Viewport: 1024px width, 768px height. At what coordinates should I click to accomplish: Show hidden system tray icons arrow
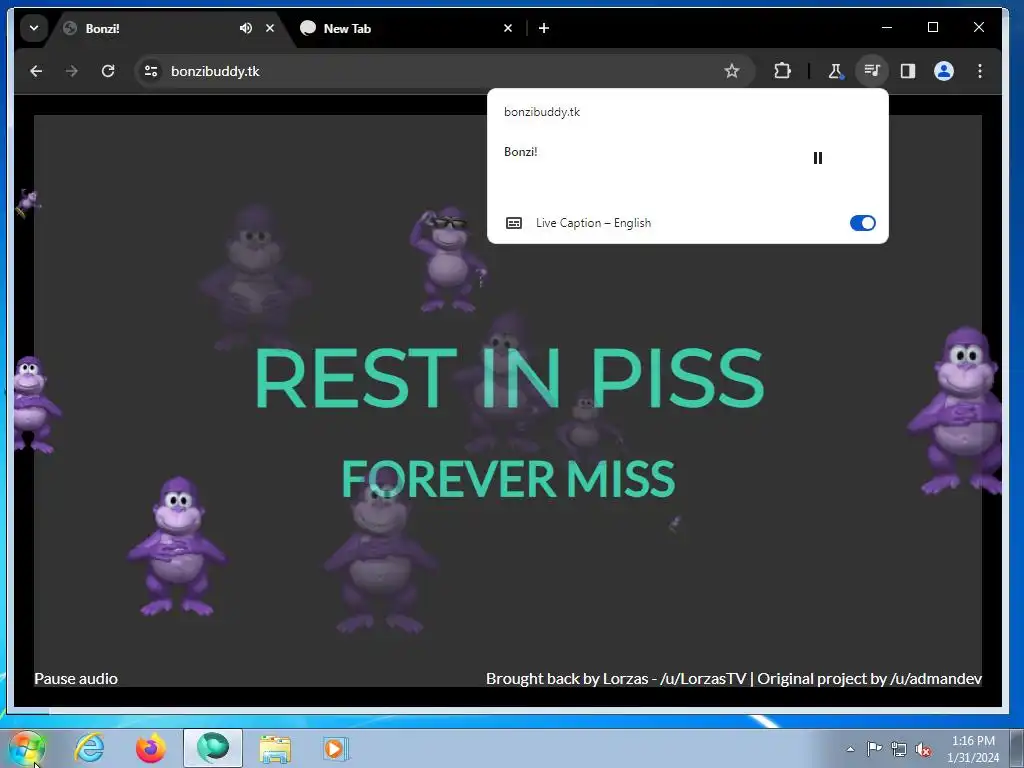(850, 749)
